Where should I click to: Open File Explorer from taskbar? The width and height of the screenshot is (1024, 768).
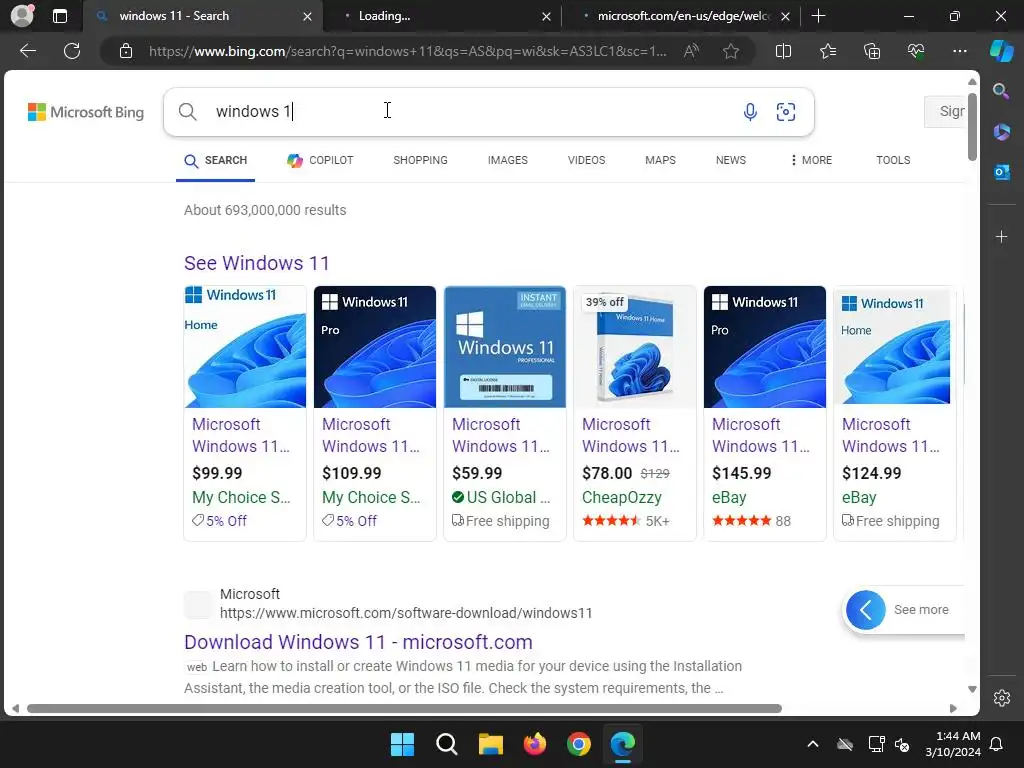490,744
